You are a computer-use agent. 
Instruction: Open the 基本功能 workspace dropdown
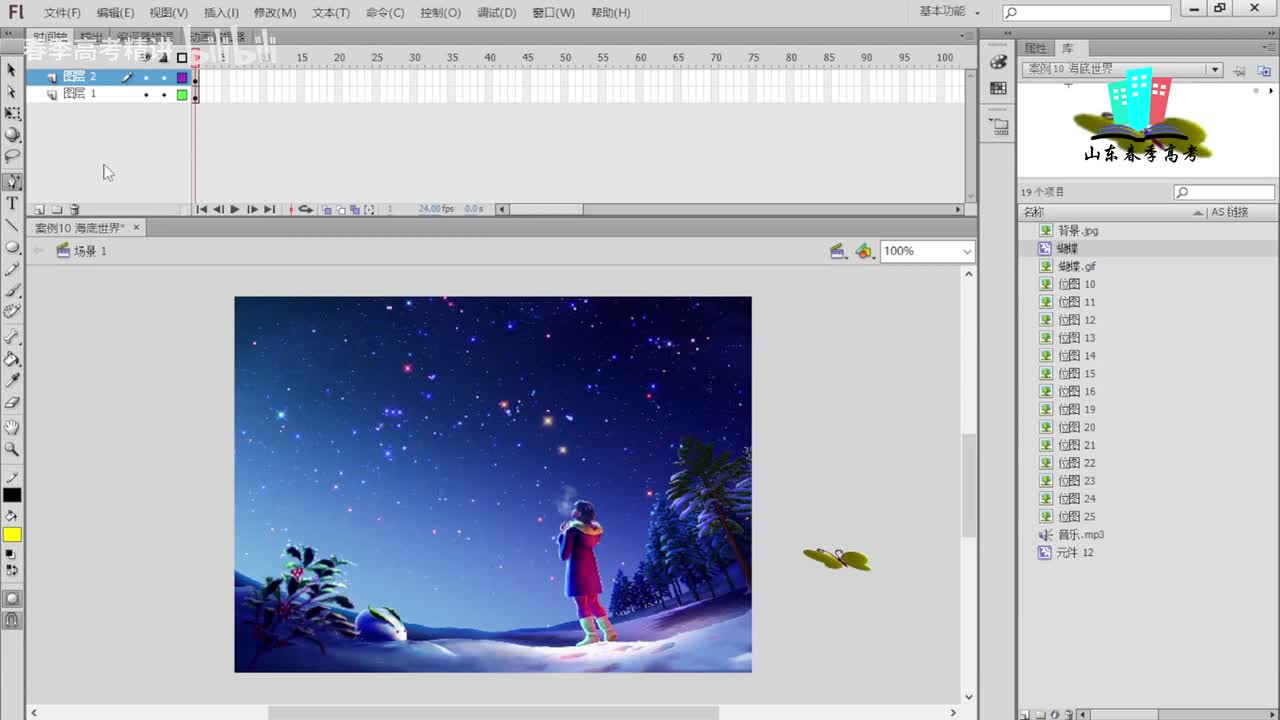pyautogui.click(x=950, y=11)
